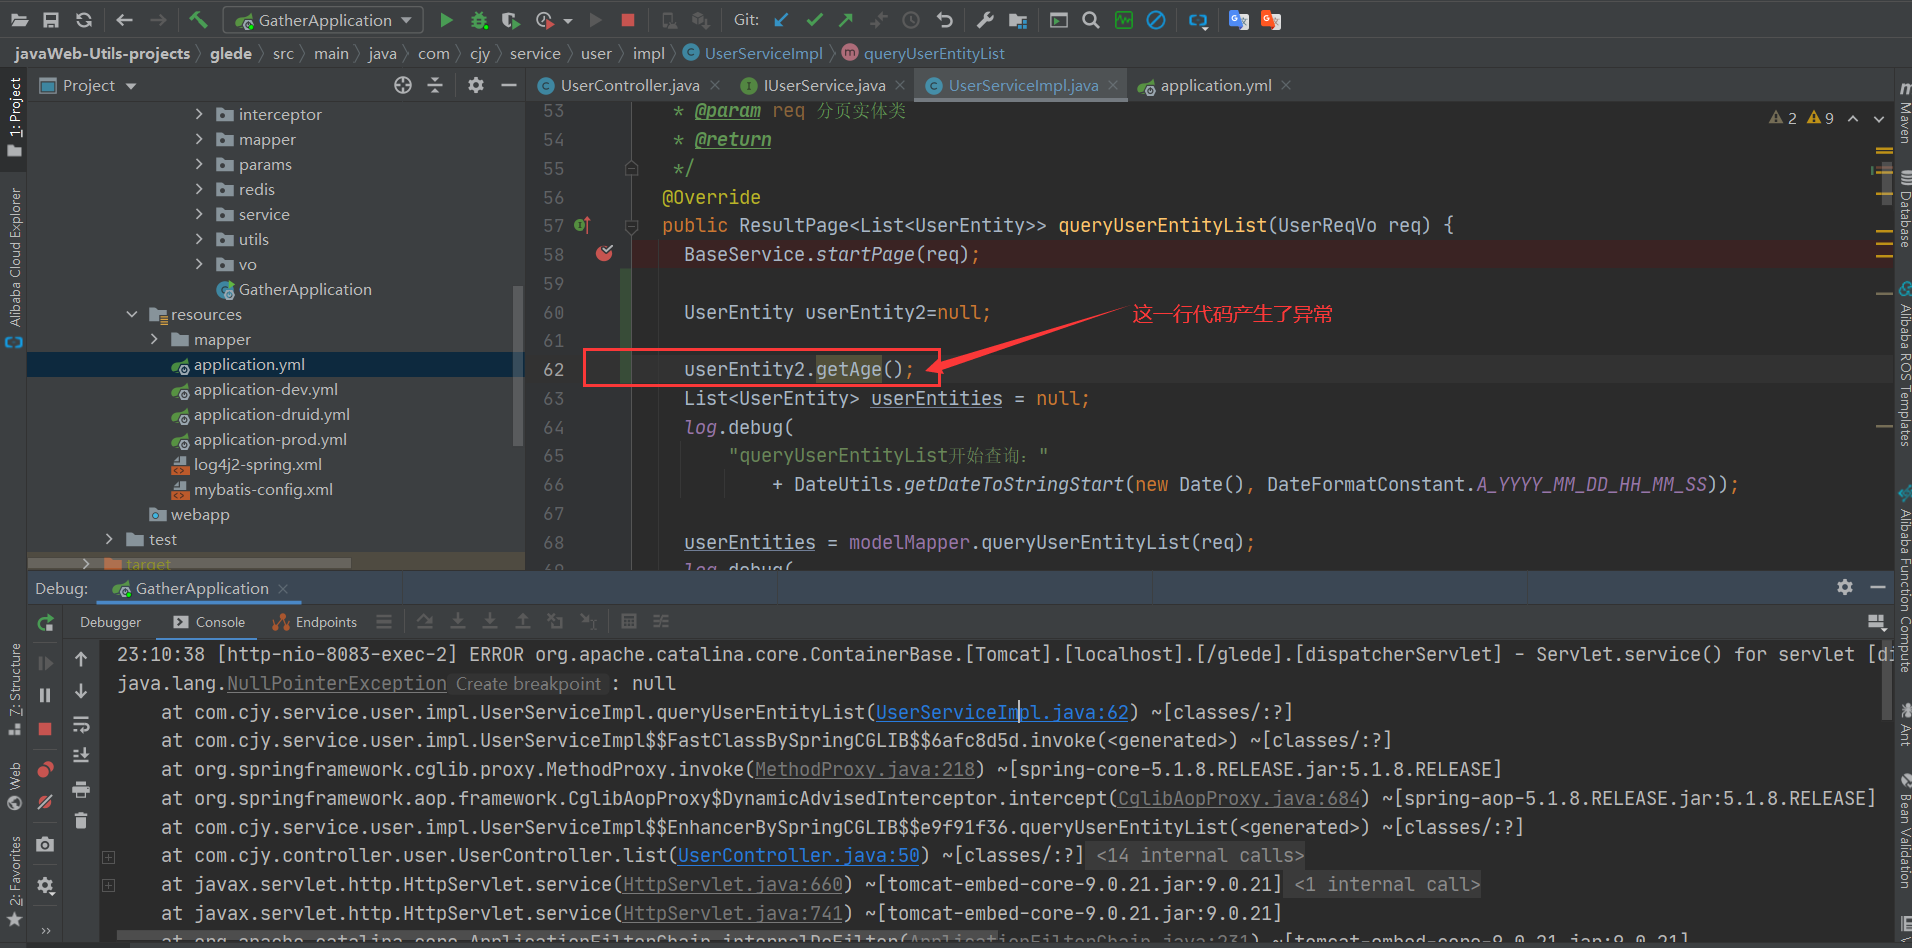Expand the service folder in tree
The width and height of the screenshot is (1912, 948).
199,214
